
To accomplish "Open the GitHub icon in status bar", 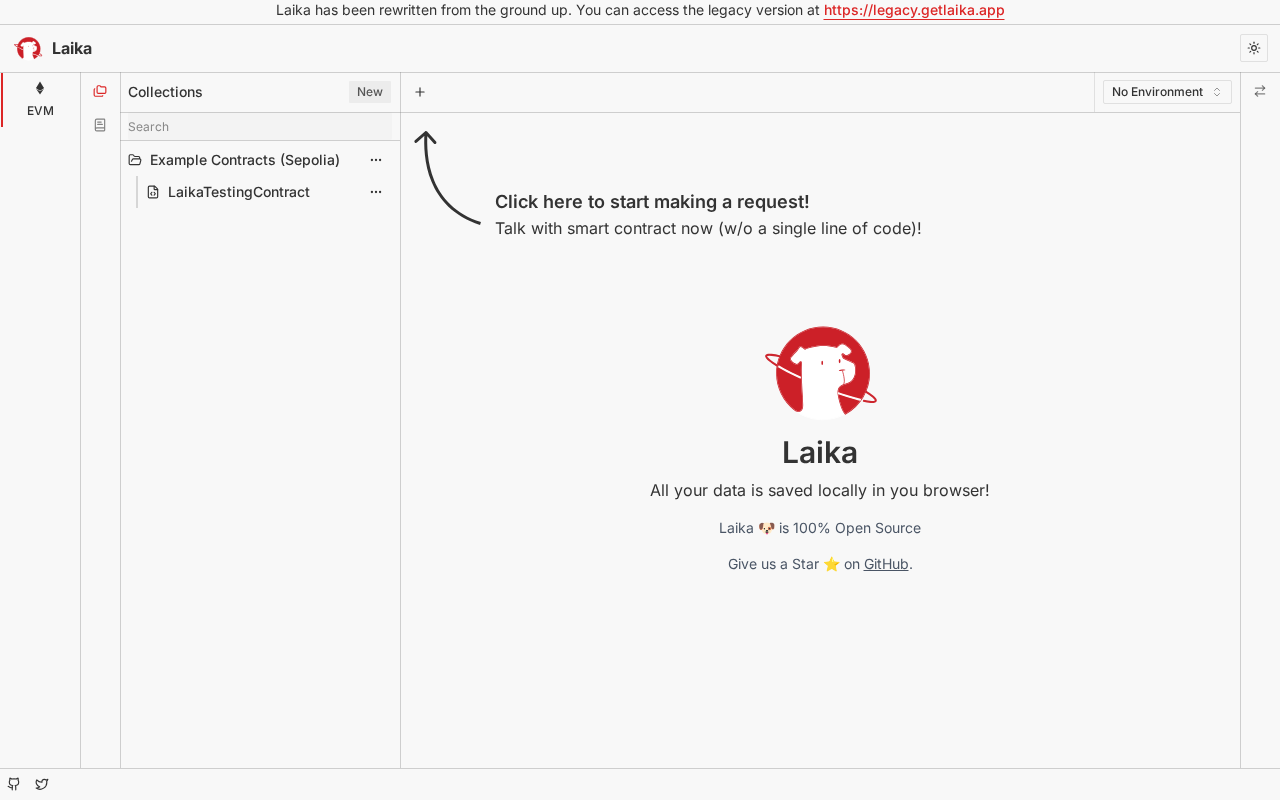I will tap(14, 784).
